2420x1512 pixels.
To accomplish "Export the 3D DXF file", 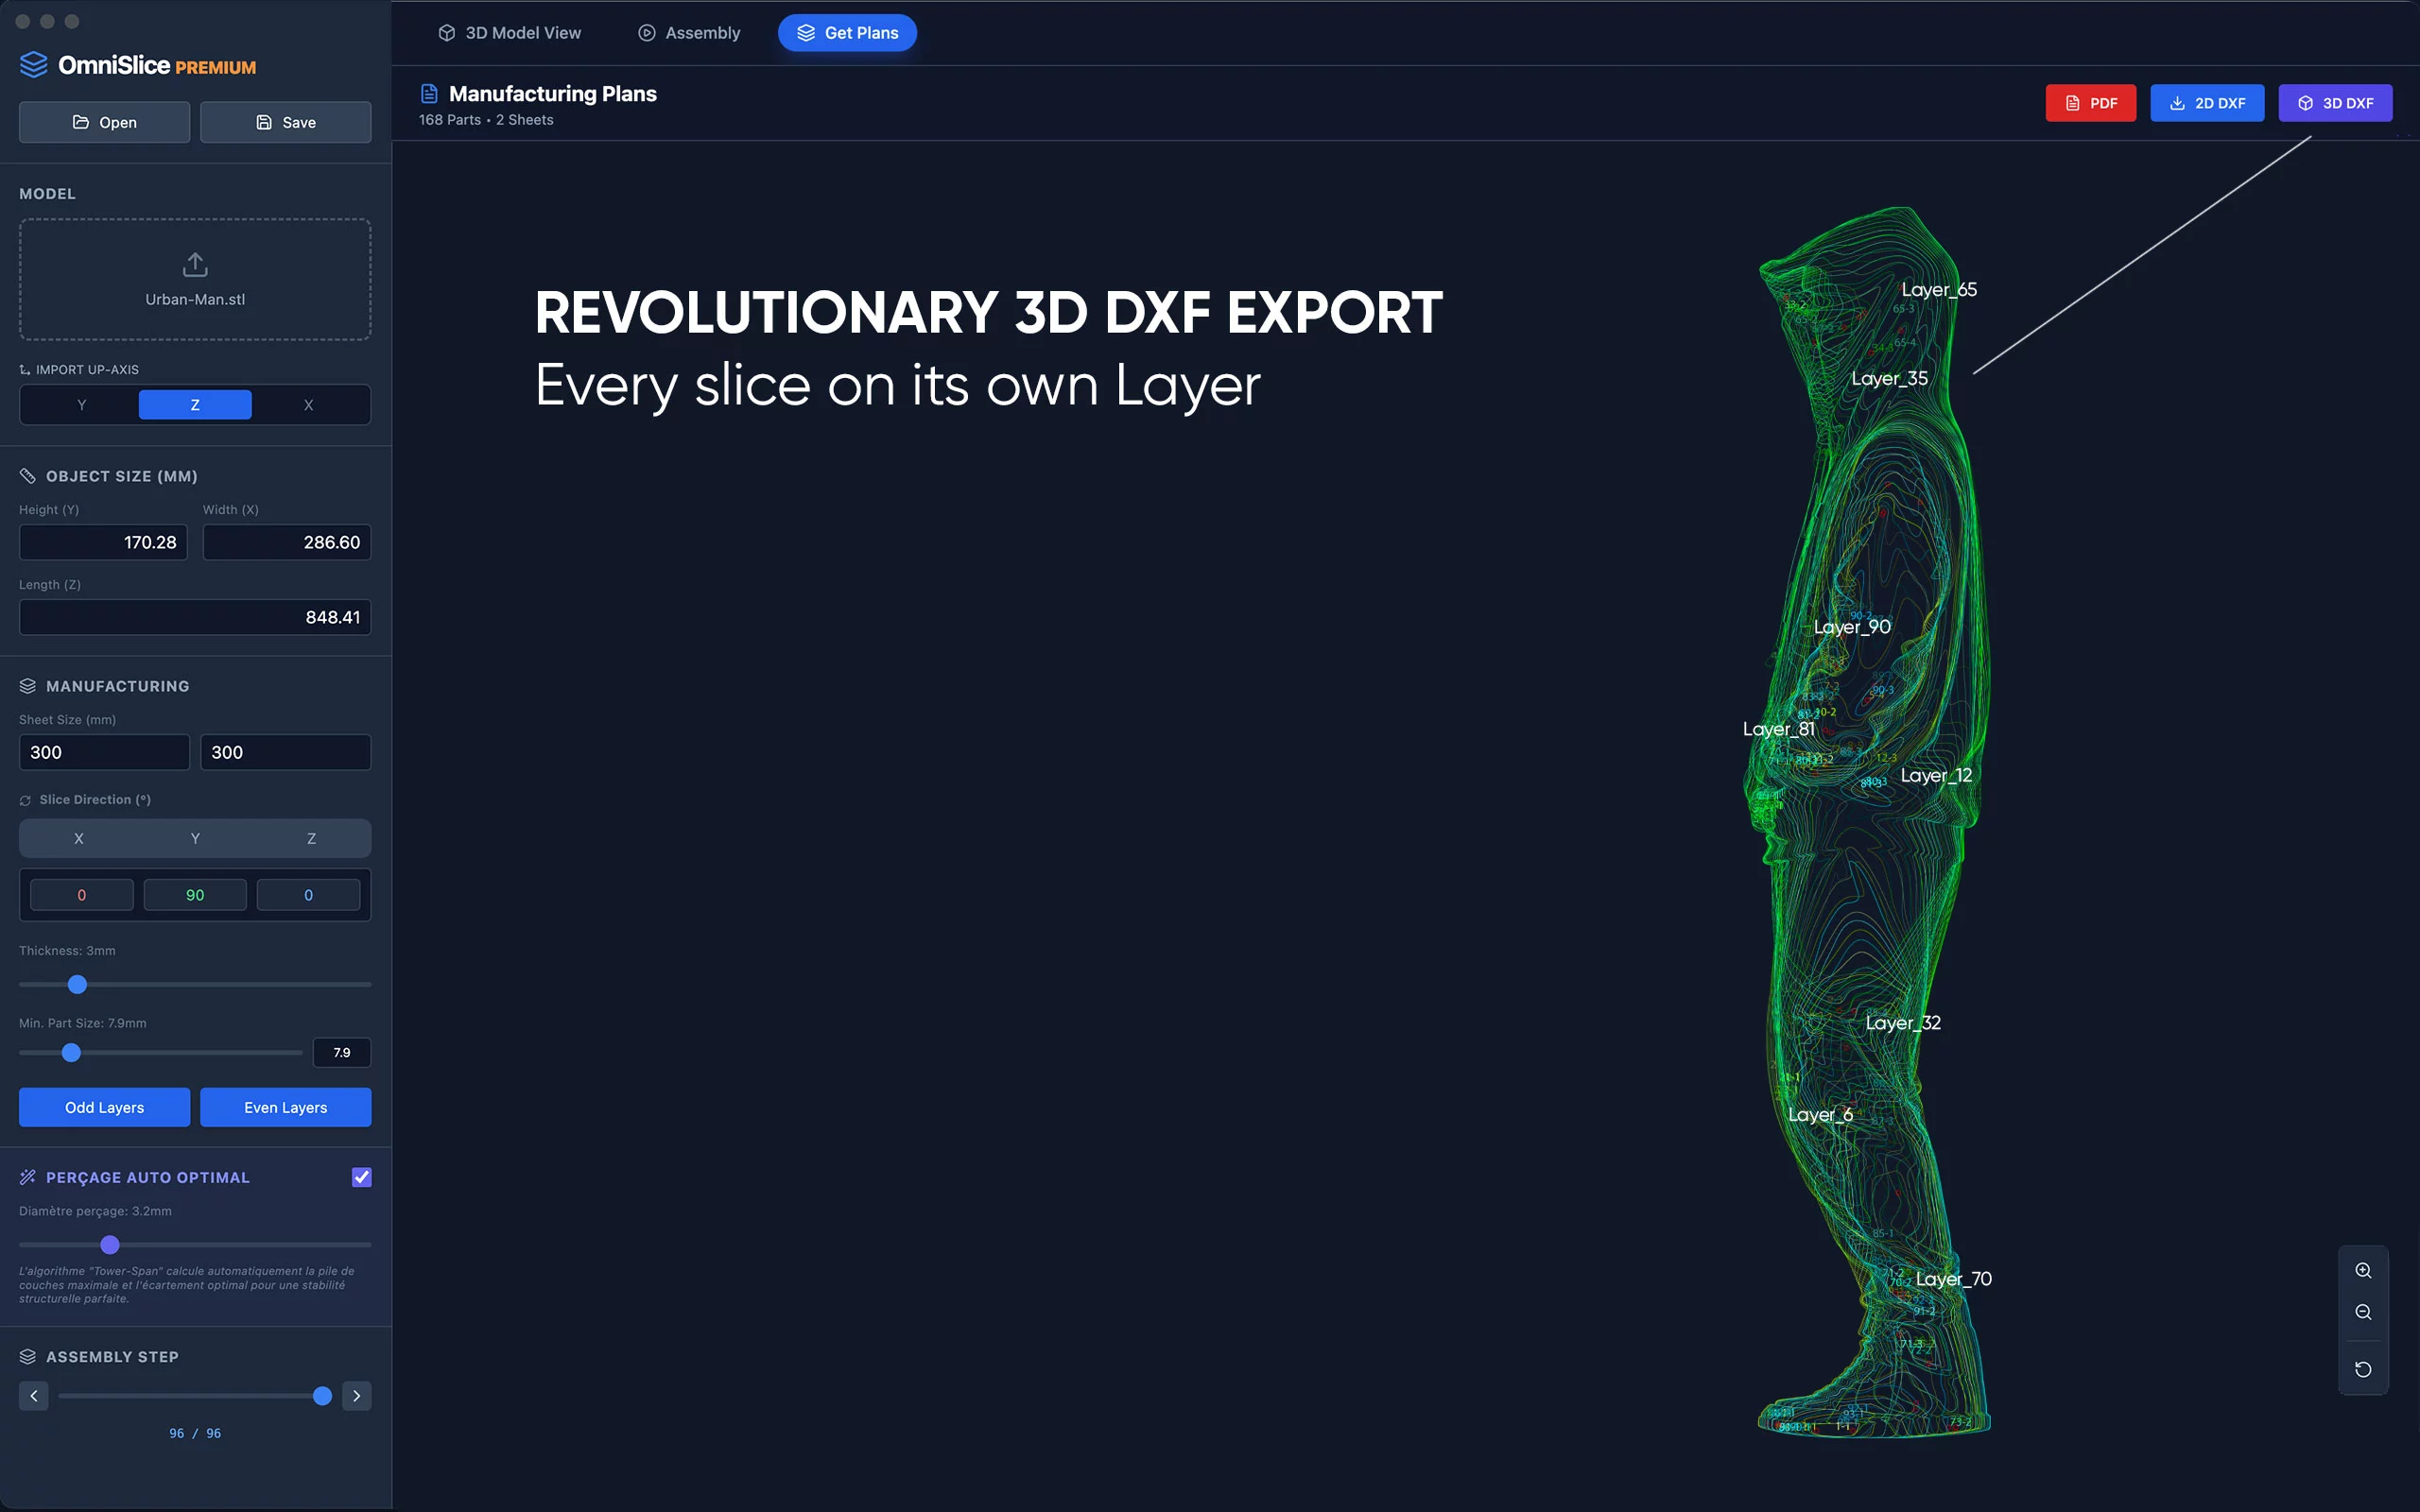I will pos(2335,103).
